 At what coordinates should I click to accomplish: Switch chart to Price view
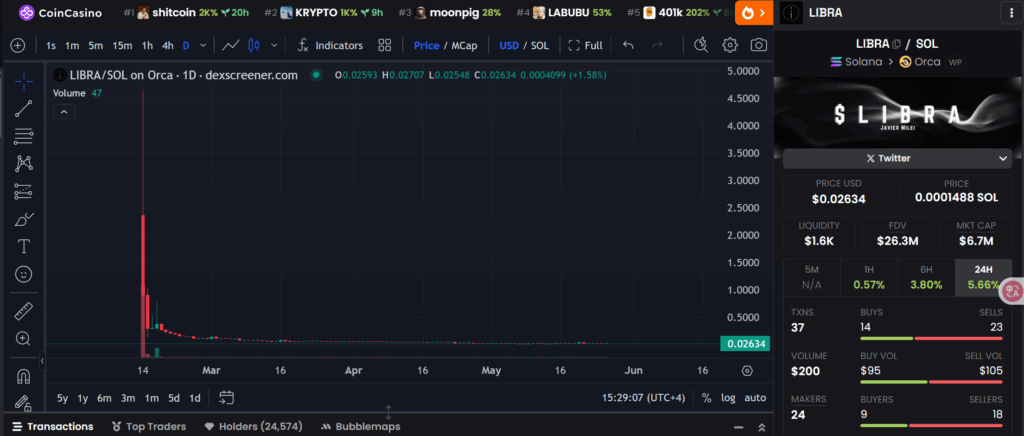(x=426, y=46)
